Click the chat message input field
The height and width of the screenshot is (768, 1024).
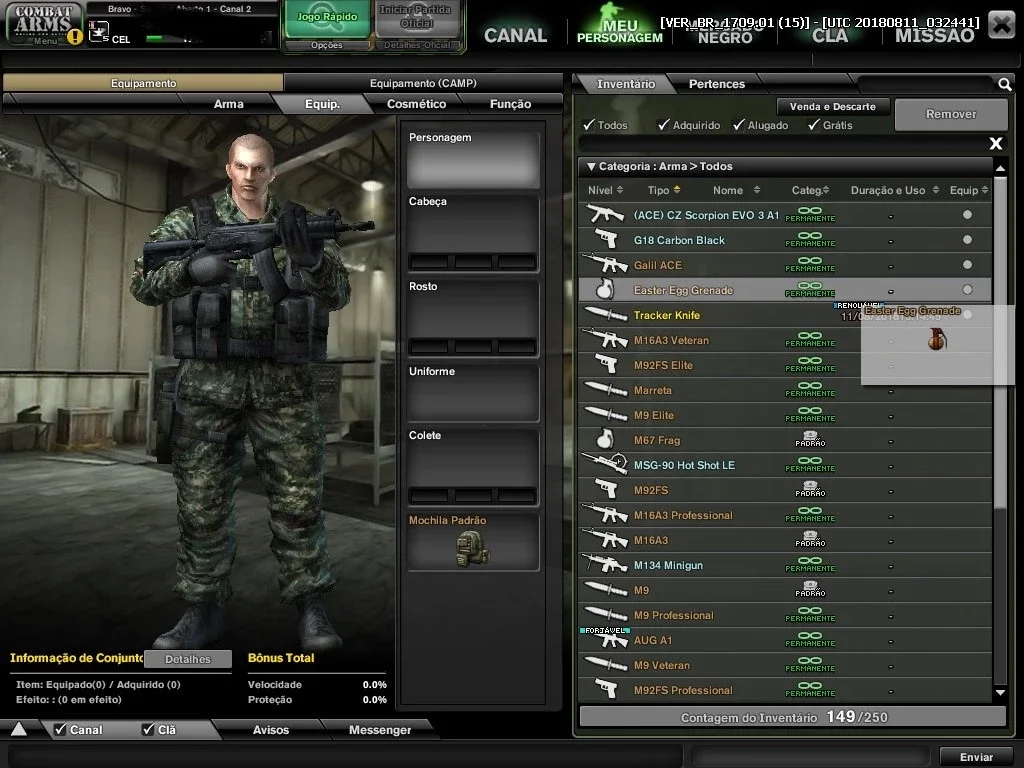click(346, 757)
